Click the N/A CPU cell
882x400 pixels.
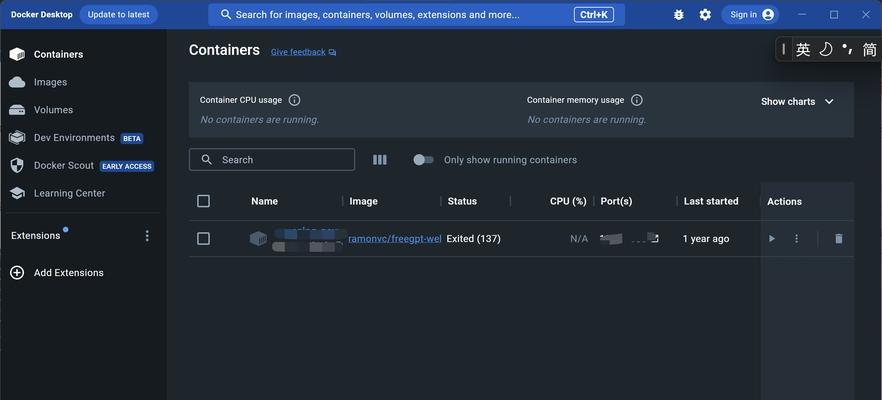click(x=579, y=239)
